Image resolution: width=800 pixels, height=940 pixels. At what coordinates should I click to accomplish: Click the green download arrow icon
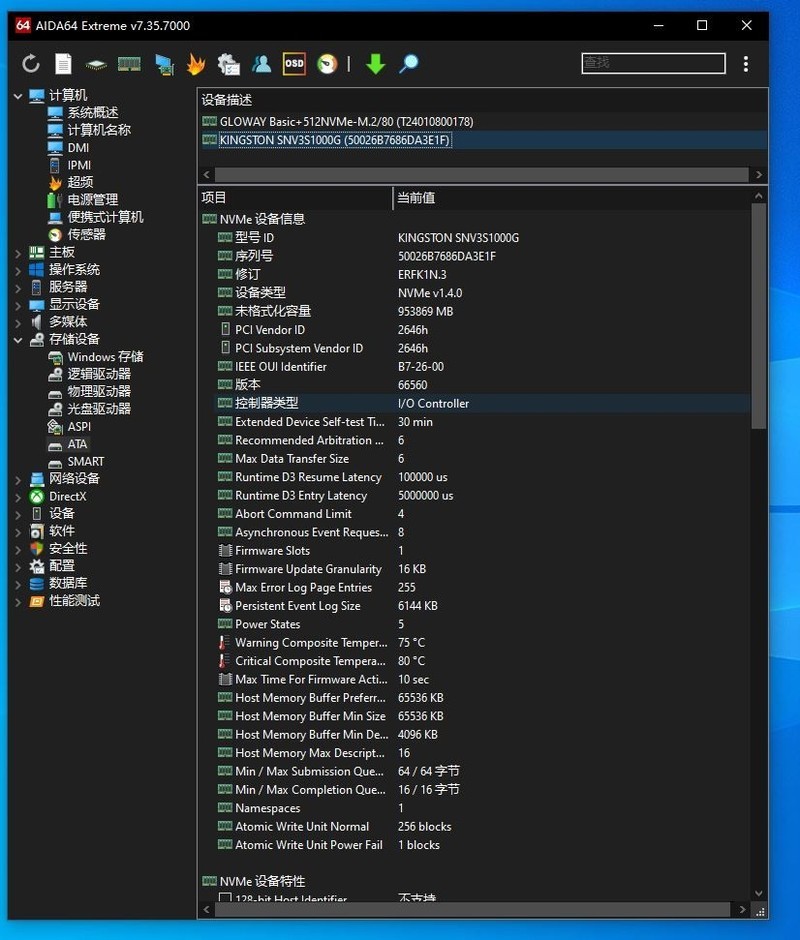[x=375, y=64]
